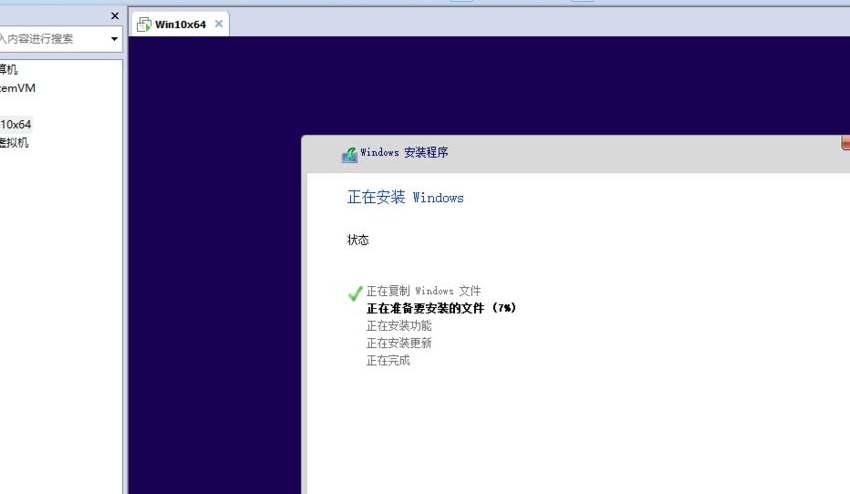Click the Windows 安装程序 title text
This screenshot has height=494, width=850.
(404, 152)
